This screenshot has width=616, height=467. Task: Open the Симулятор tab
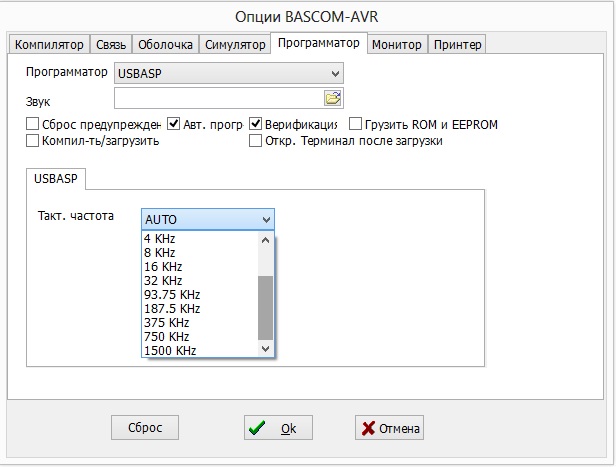coord(235,44)
